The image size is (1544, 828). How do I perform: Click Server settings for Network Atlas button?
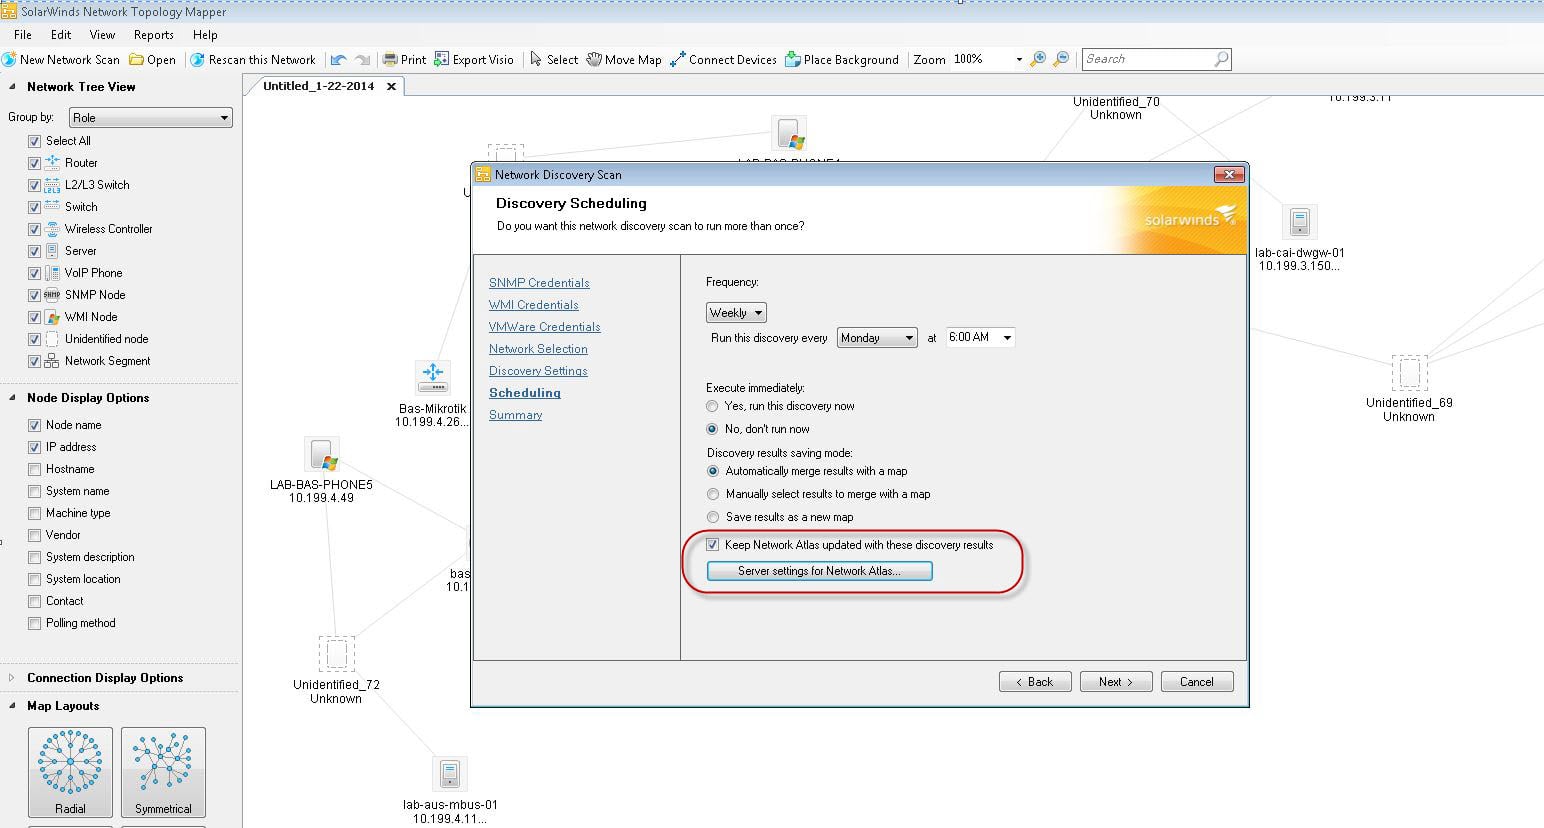(819, 571)
